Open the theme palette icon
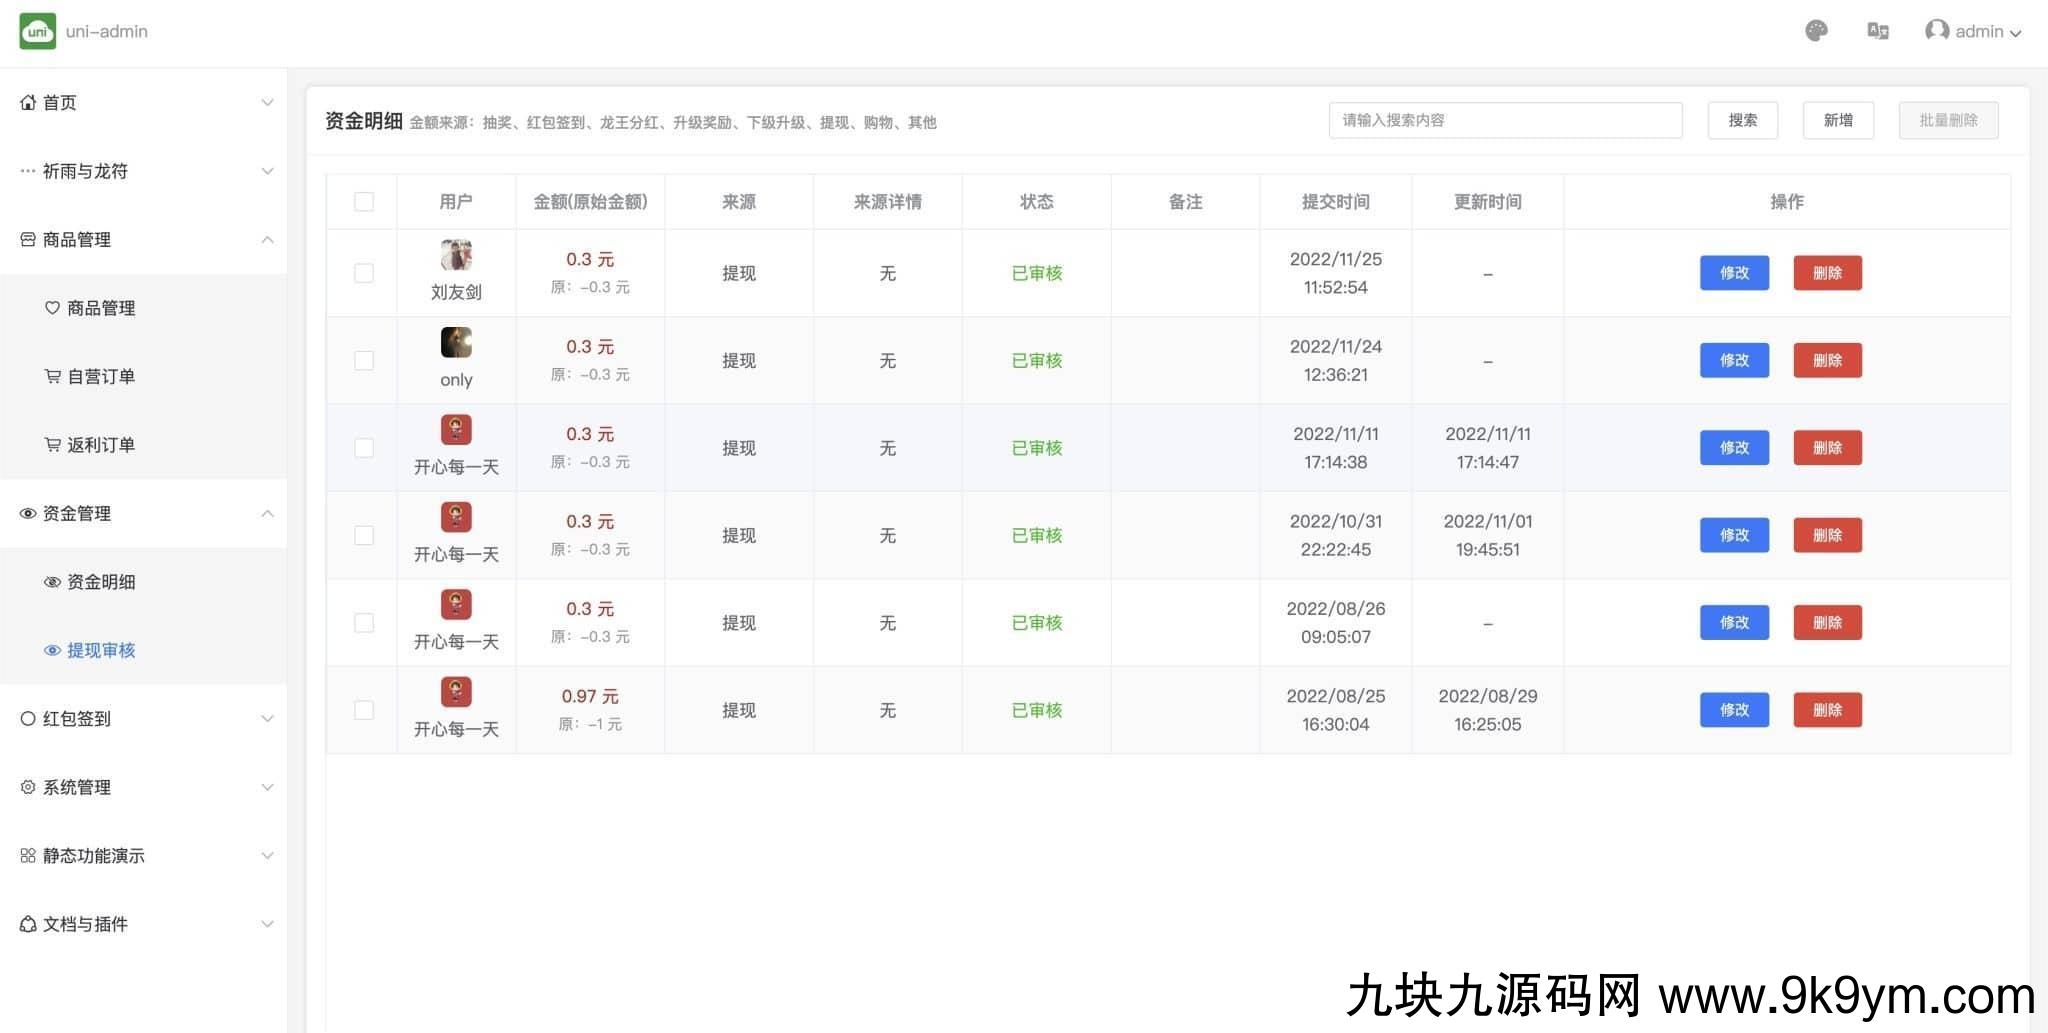Viewport: 2048px width, 1033px height. [1816, 32]
